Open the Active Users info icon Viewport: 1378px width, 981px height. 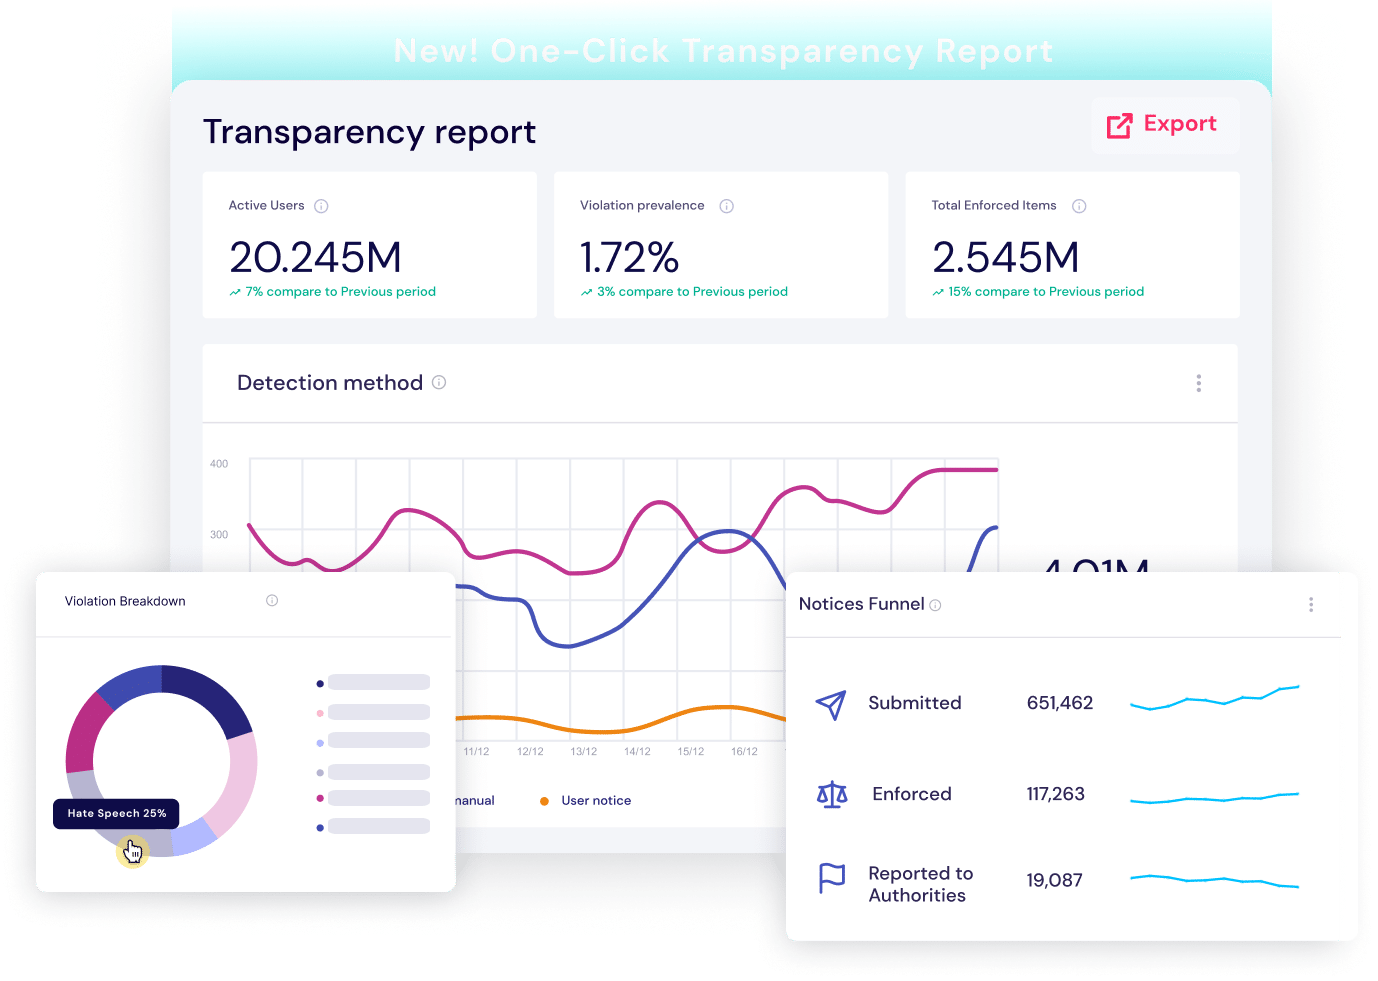point(321,206)
